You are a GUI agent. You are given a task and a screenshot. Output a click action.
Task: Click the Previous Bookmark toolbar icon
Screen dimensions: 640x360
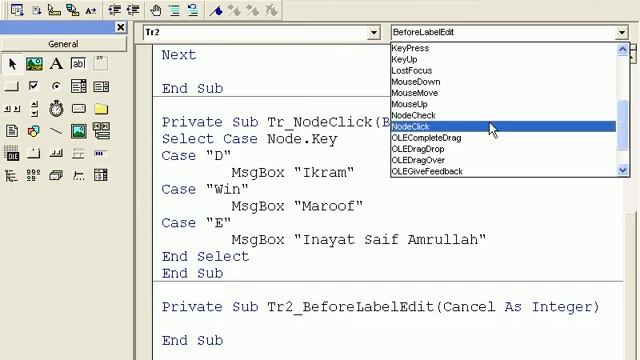pos(253,10)
